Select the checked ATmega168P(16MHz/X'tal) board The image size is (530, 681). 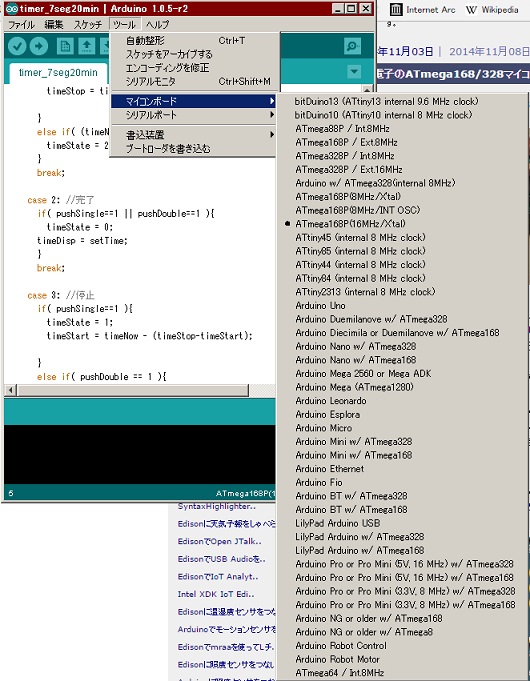[402, 224]
